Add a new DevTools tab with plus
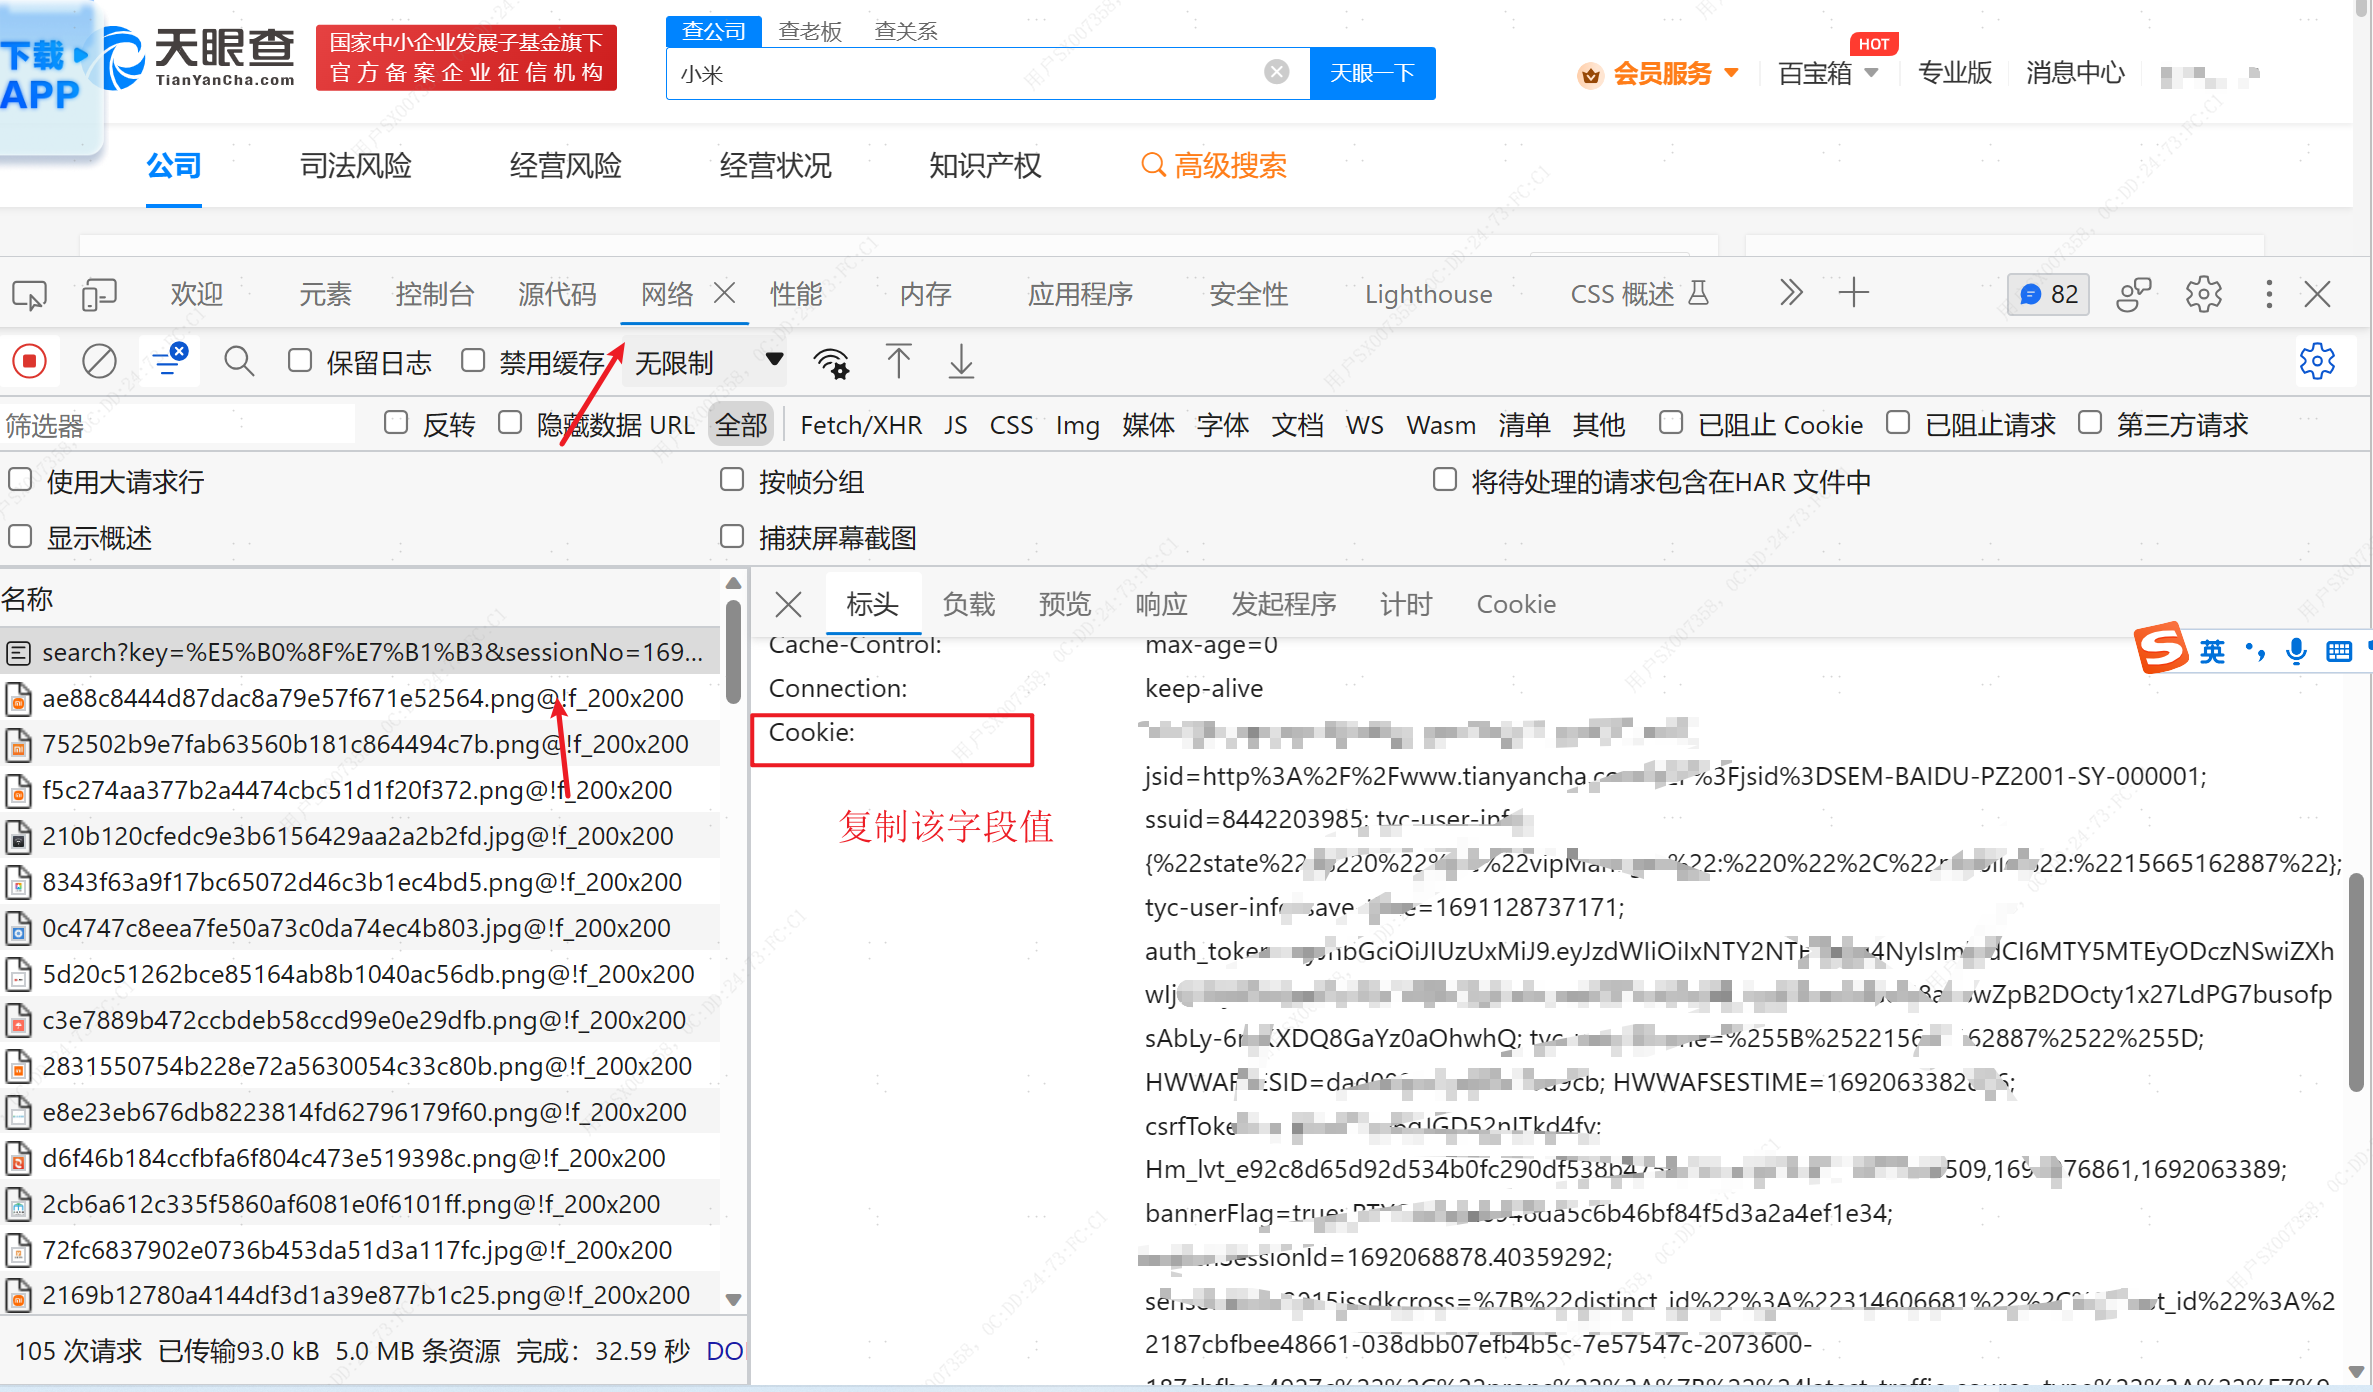 (x=1853, y=293)
